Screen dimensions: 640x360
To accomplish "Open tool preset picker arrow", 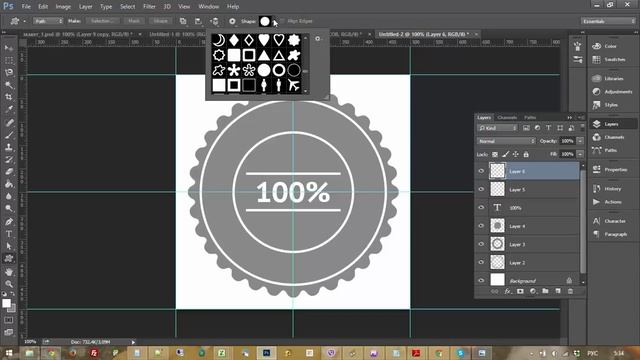I will pyautogui.click(x=24, y=21).
